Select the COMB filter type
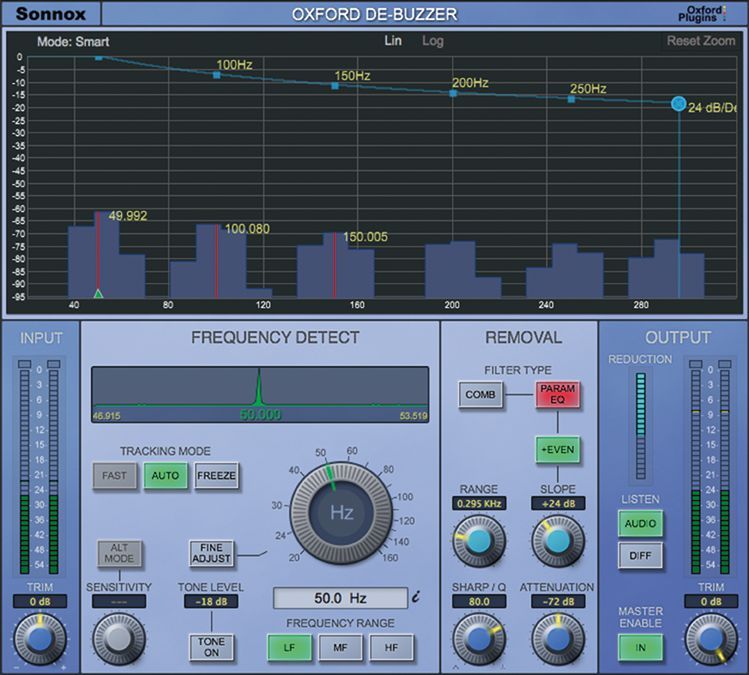 coord(481,394)
